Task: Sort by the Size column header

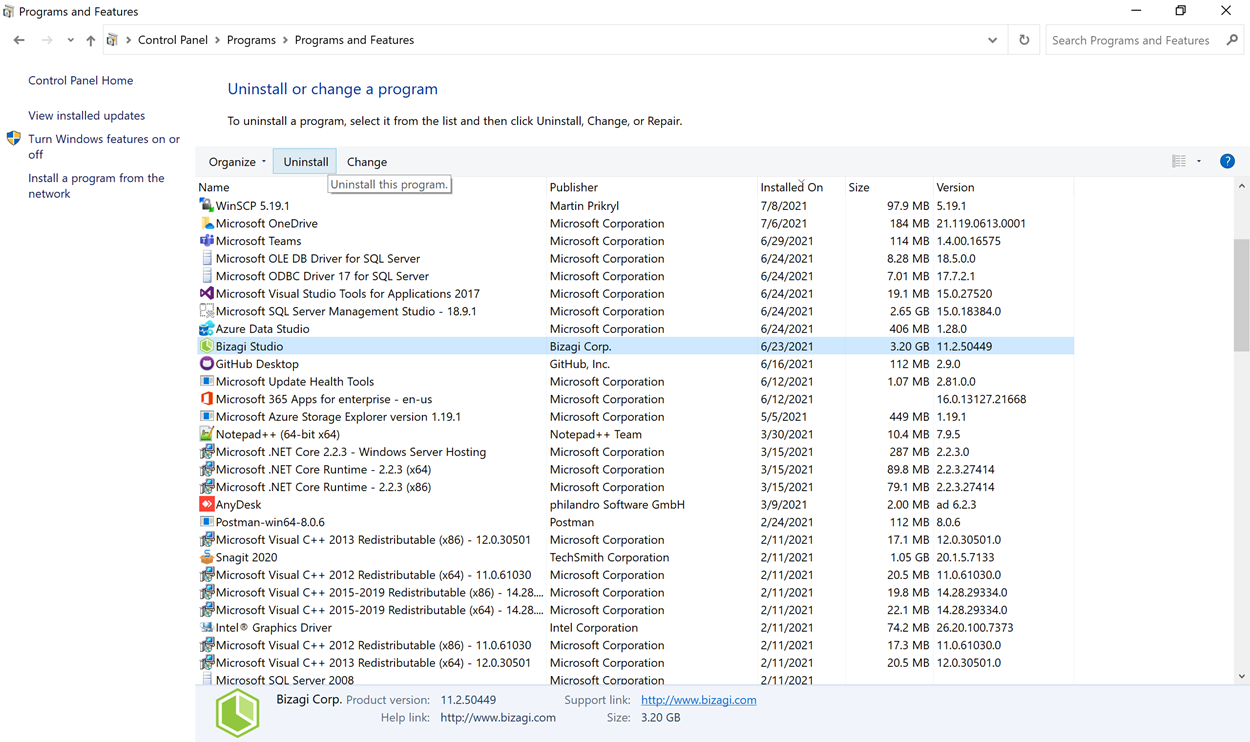Action: (x=889, y=187)
